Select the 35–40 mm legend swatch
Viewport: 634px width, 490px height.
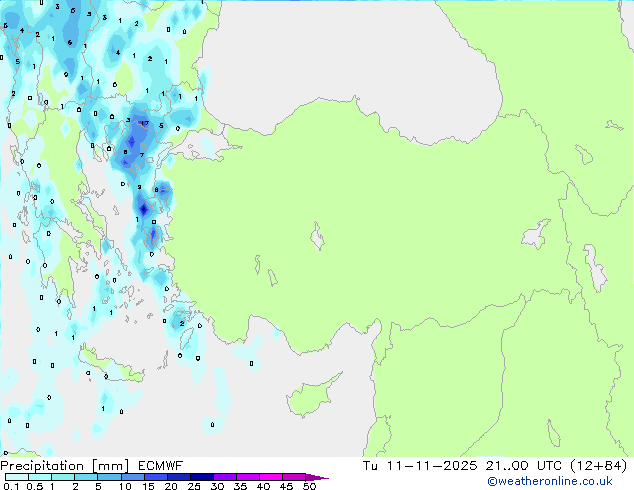click(247, 477)
